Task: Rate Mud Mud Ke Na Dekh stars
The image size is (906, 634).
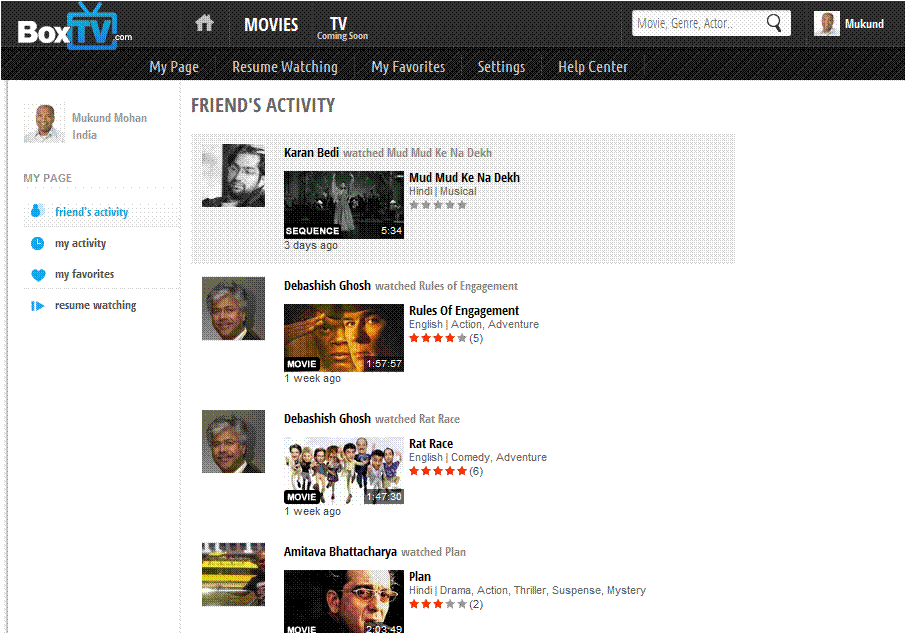Action: [x=438, y=205]
